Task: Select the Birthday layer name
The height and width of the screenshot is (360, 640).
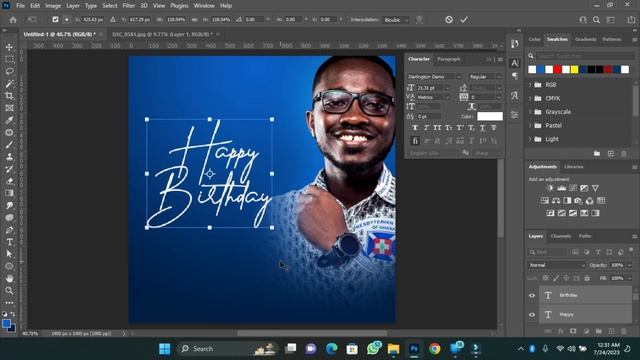Action: (568, 295)
